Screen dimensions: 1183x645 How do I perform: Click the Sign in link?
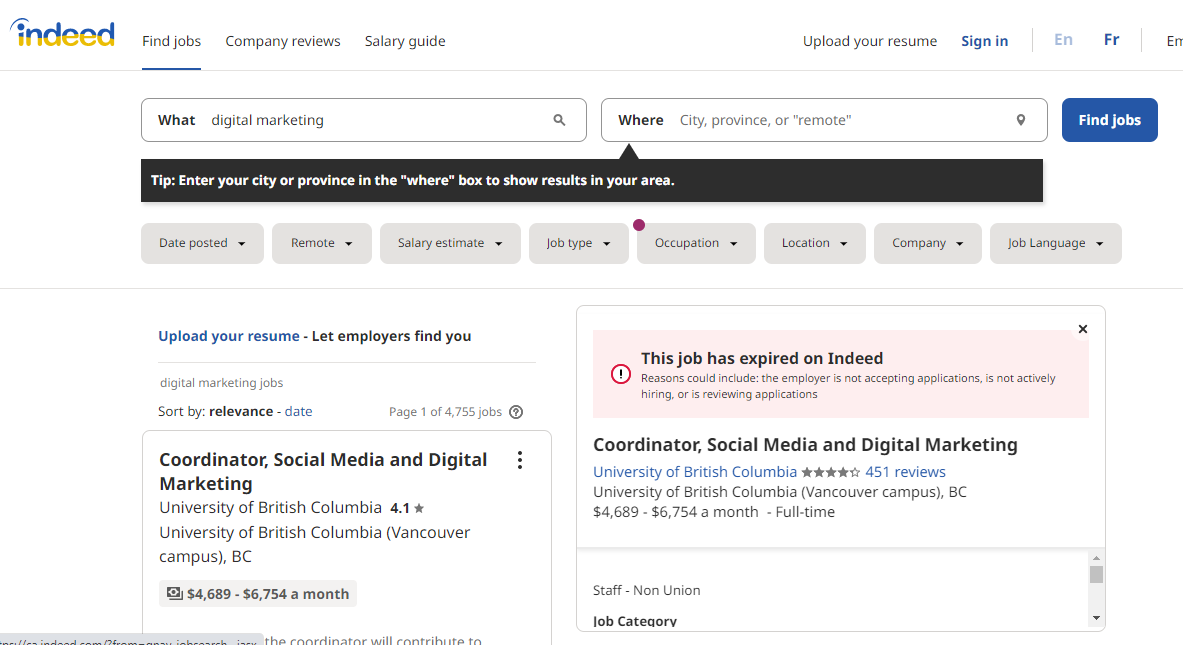pyautogui.click(x=985, y=41)
